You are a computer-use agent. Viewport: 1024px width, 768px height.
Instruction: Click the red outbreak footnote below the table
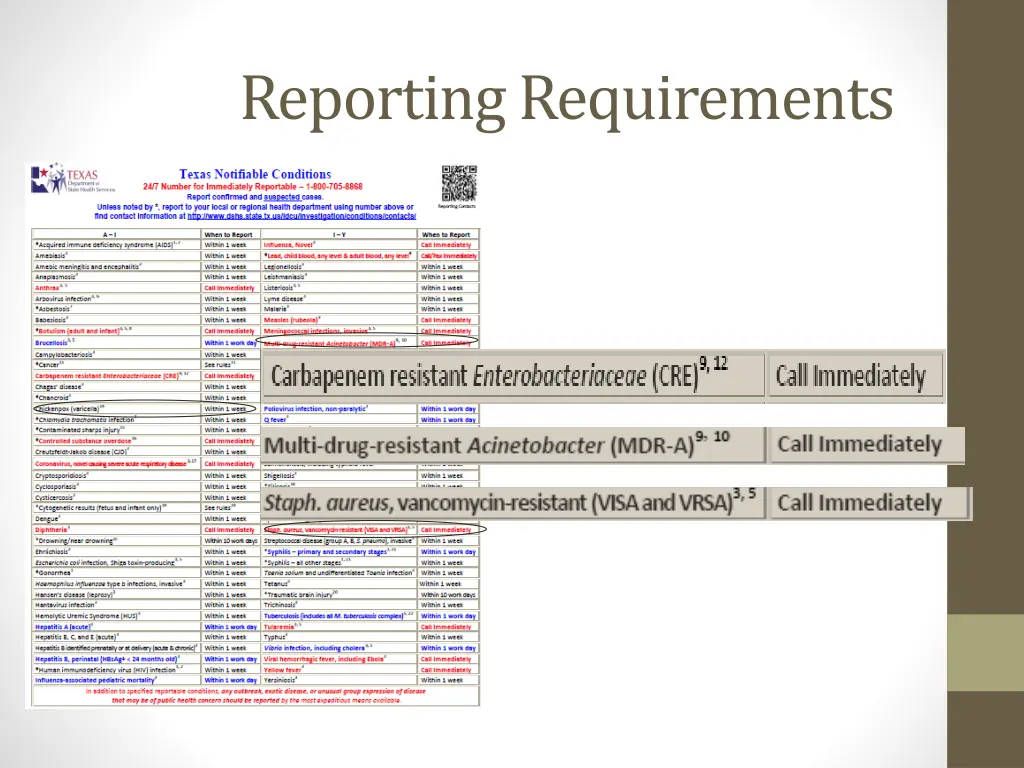[256, 696]
